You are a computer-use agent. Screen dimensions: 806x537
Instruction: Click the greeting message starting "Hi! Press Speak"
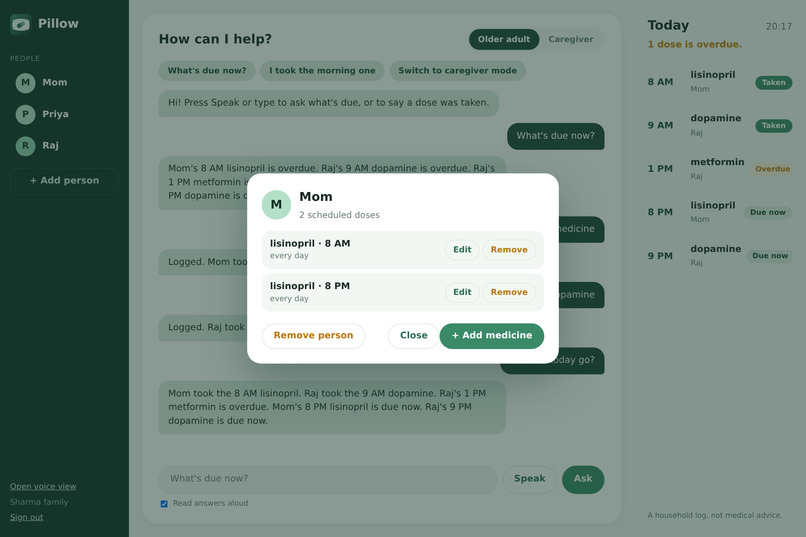[x=328, y=103]
